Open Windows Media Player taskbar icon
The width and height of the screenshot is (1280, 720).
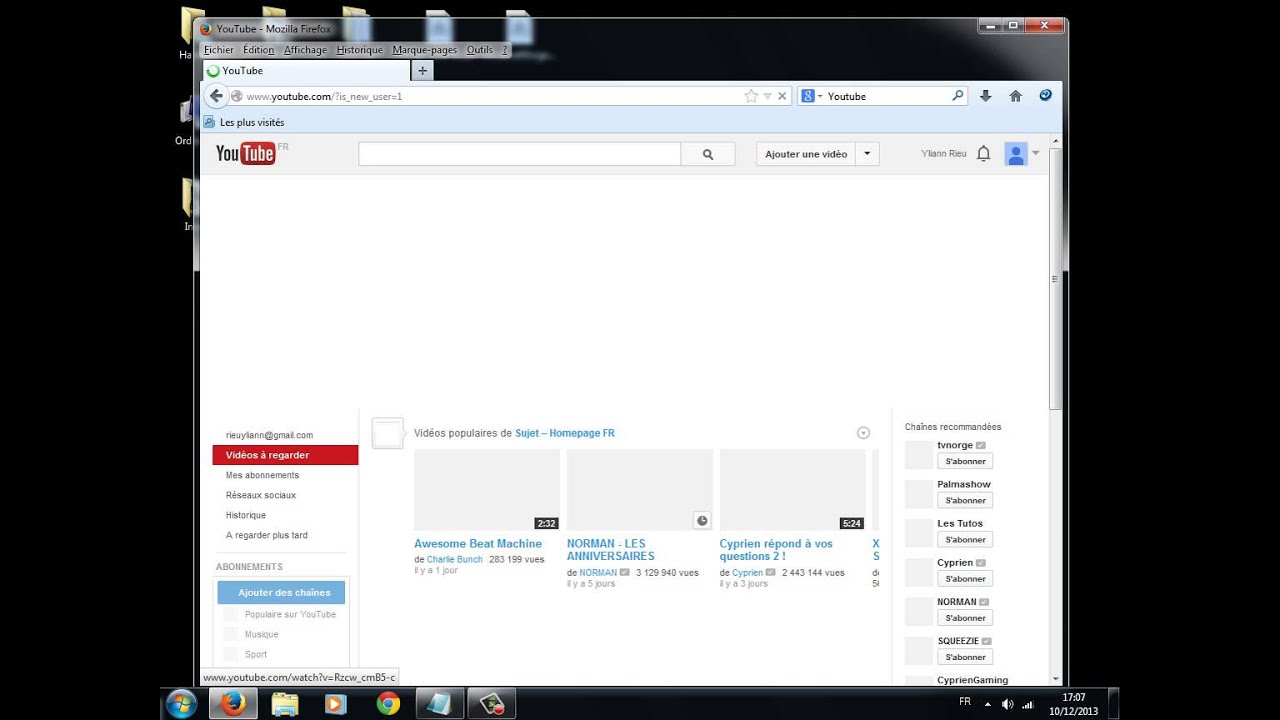335,703
